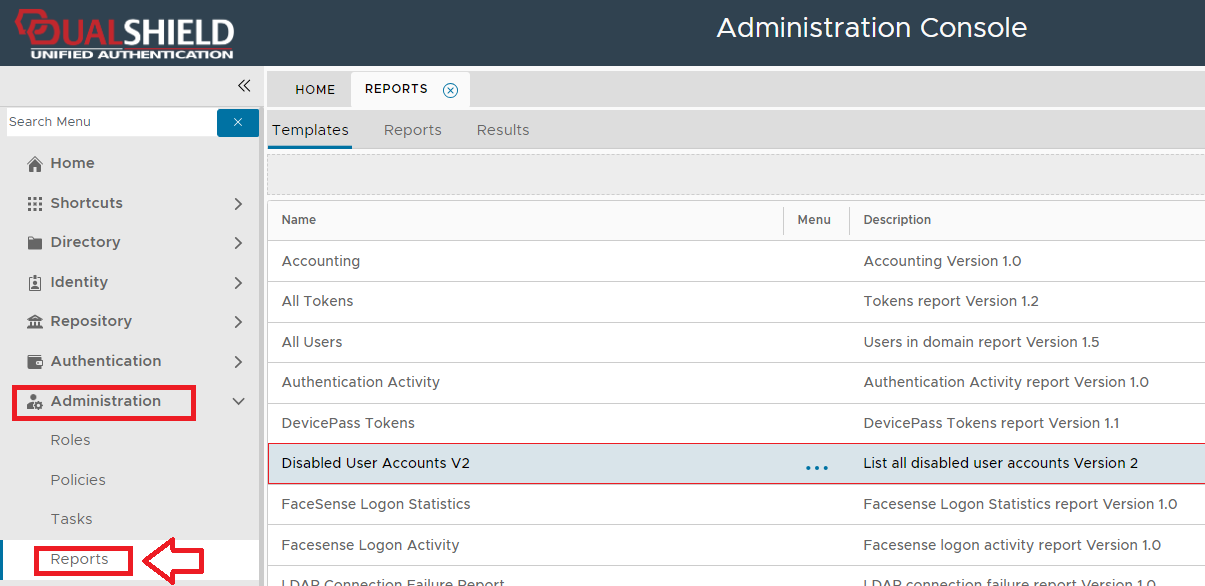Click the Administration user-gear icon
This screenshot has width=1205, height=586.
point(35,402)
